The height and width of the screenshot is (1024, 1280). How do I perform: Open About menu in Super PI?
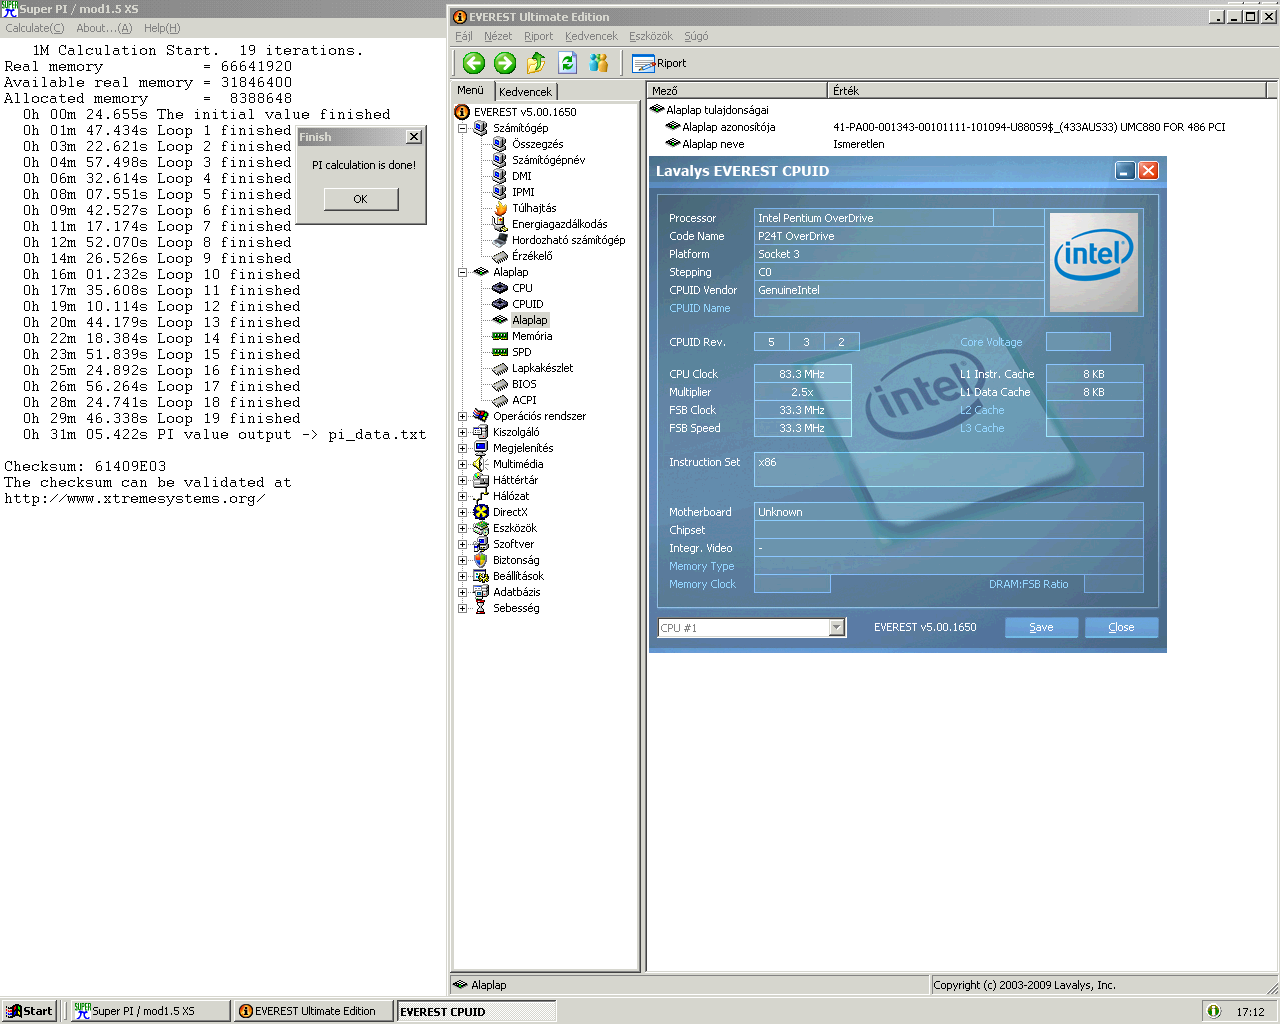[x=104, y=28]
